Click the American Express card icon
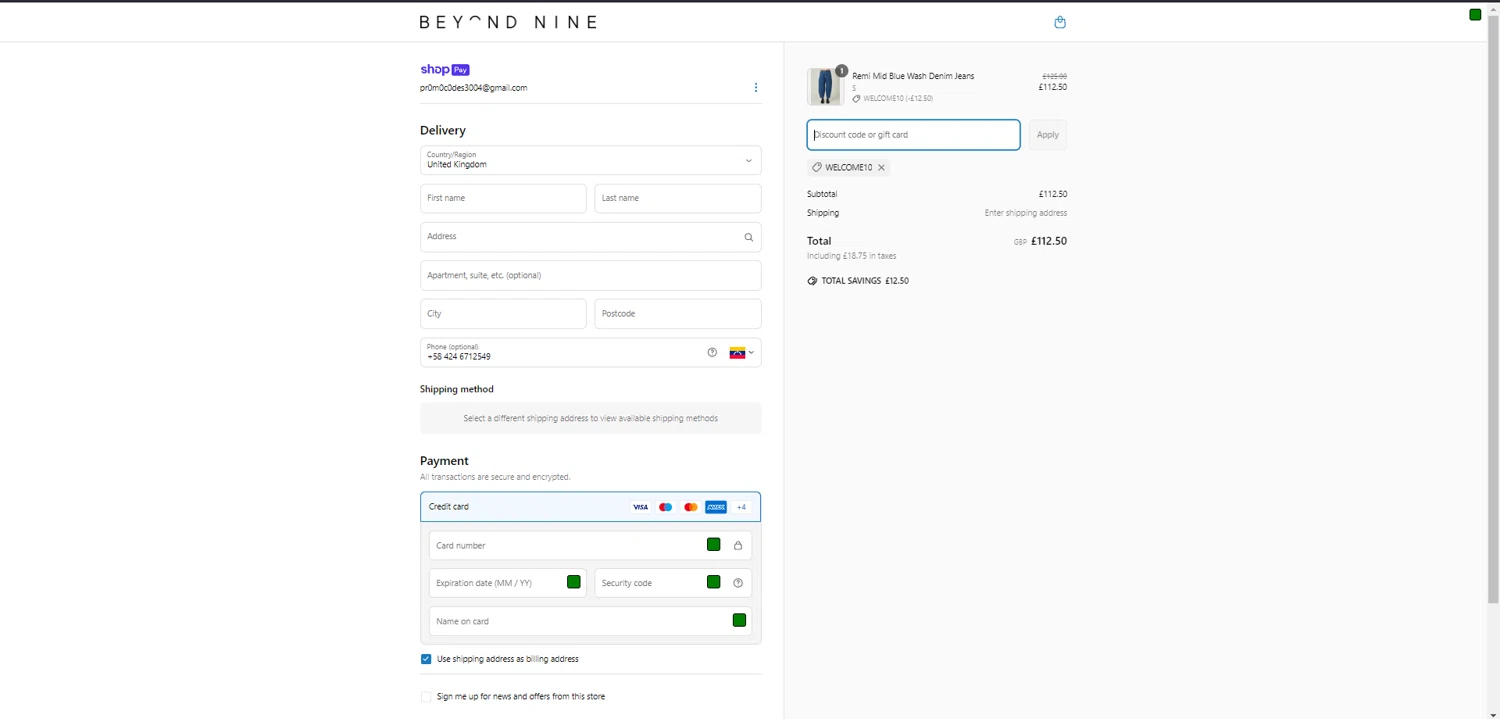The image size is (1500, 719). pos(716,507)
